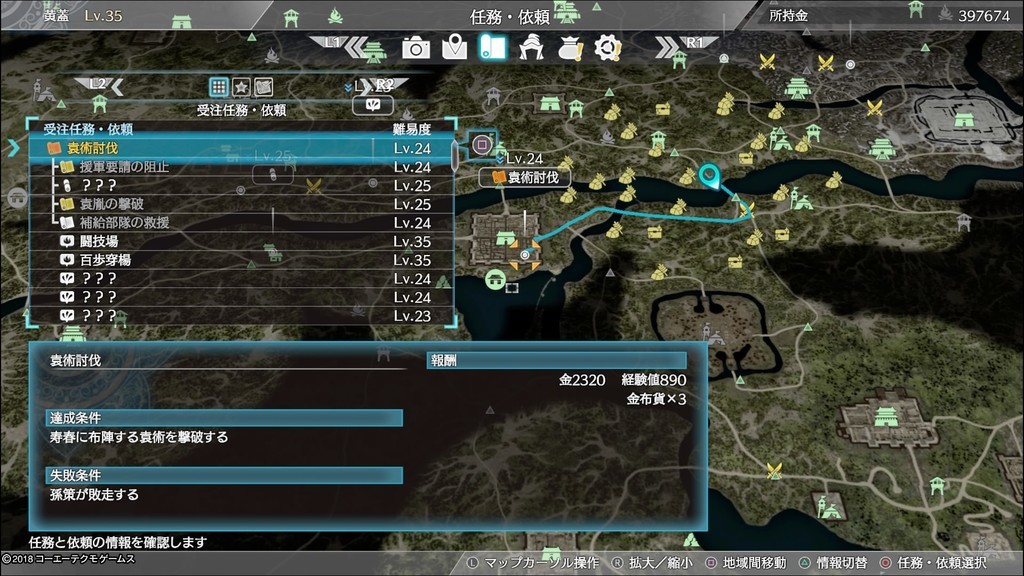Click the 黄蓋 Lv.35 character label
Viewport: 1024px width, 576px height.
point(83,16)
